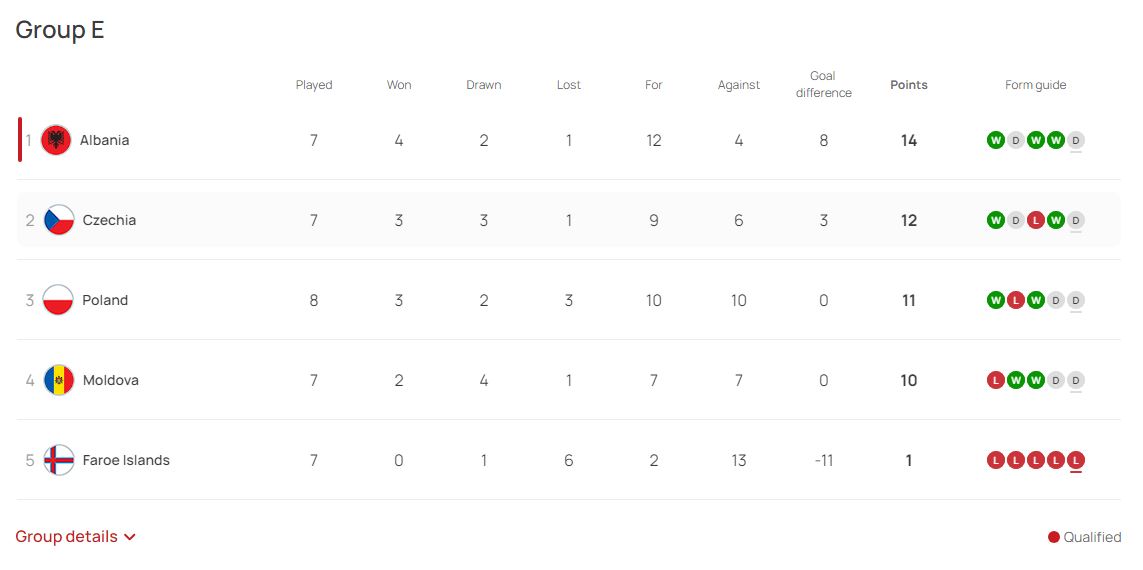Click the Form guide column header
This screenshot has height=570, width=1143.
(1035, 85)
